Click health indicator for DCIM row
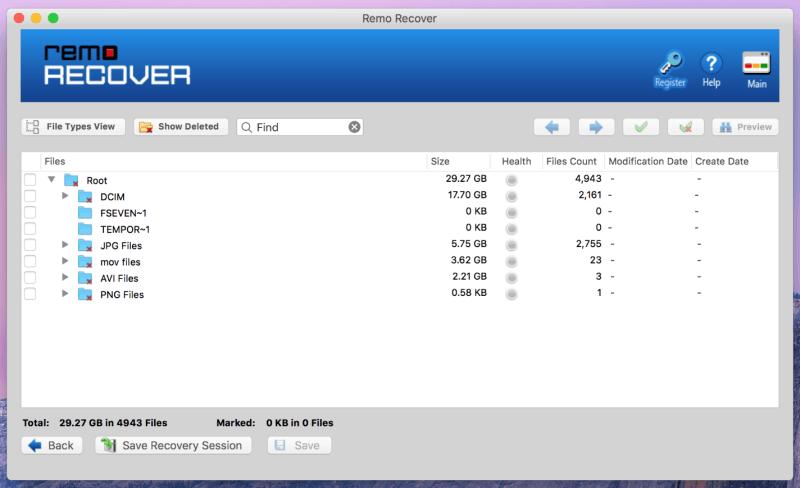 511,196
